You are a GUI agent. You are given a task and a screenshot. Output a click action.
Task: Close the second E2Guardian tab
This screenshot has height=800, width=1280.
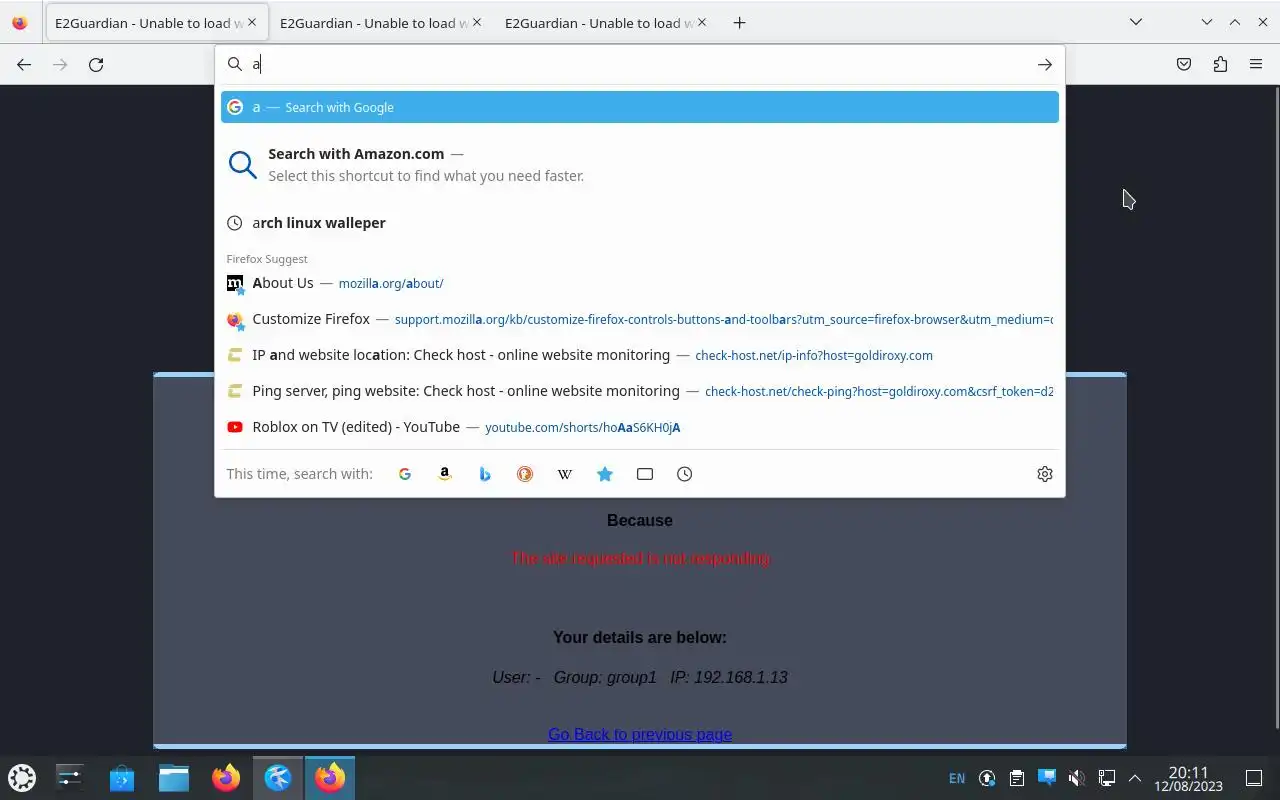[476, 22]
